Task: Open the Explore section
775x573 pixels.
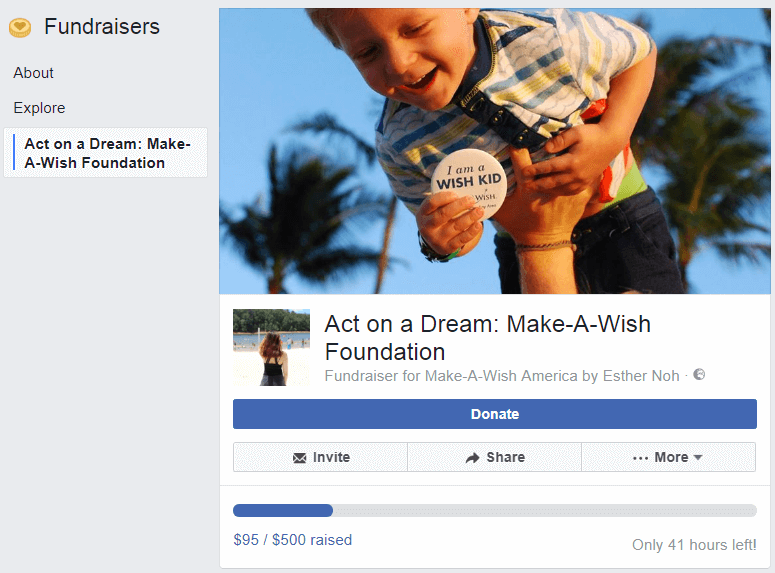Action: pos(39,108)
